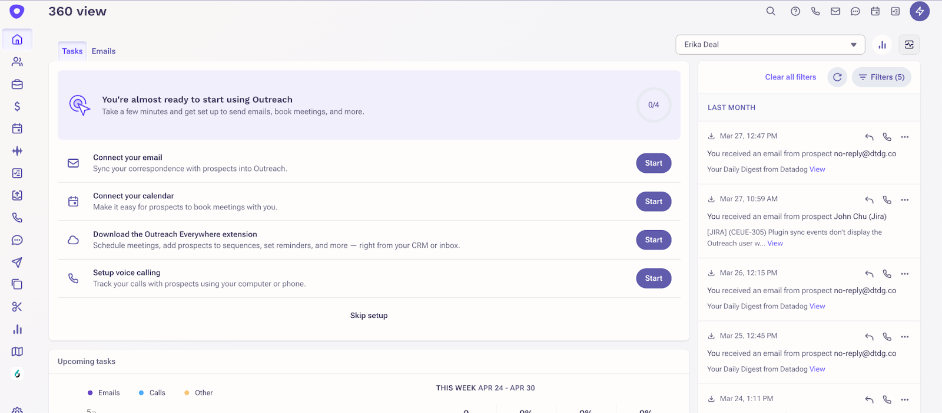Click Clear all filters link

[791, 77]
